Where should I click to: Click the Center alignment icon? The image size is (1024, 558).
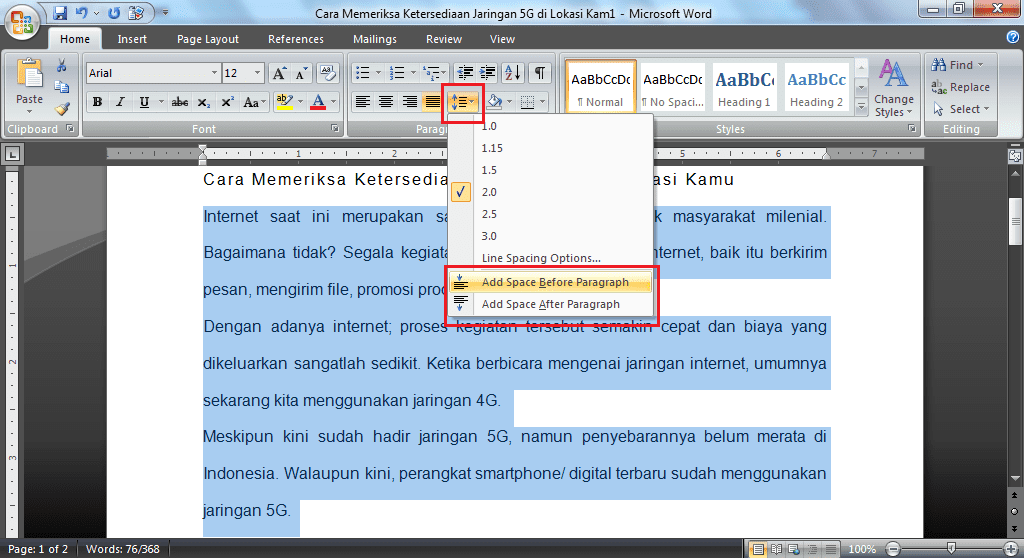(x=386, y=102)
